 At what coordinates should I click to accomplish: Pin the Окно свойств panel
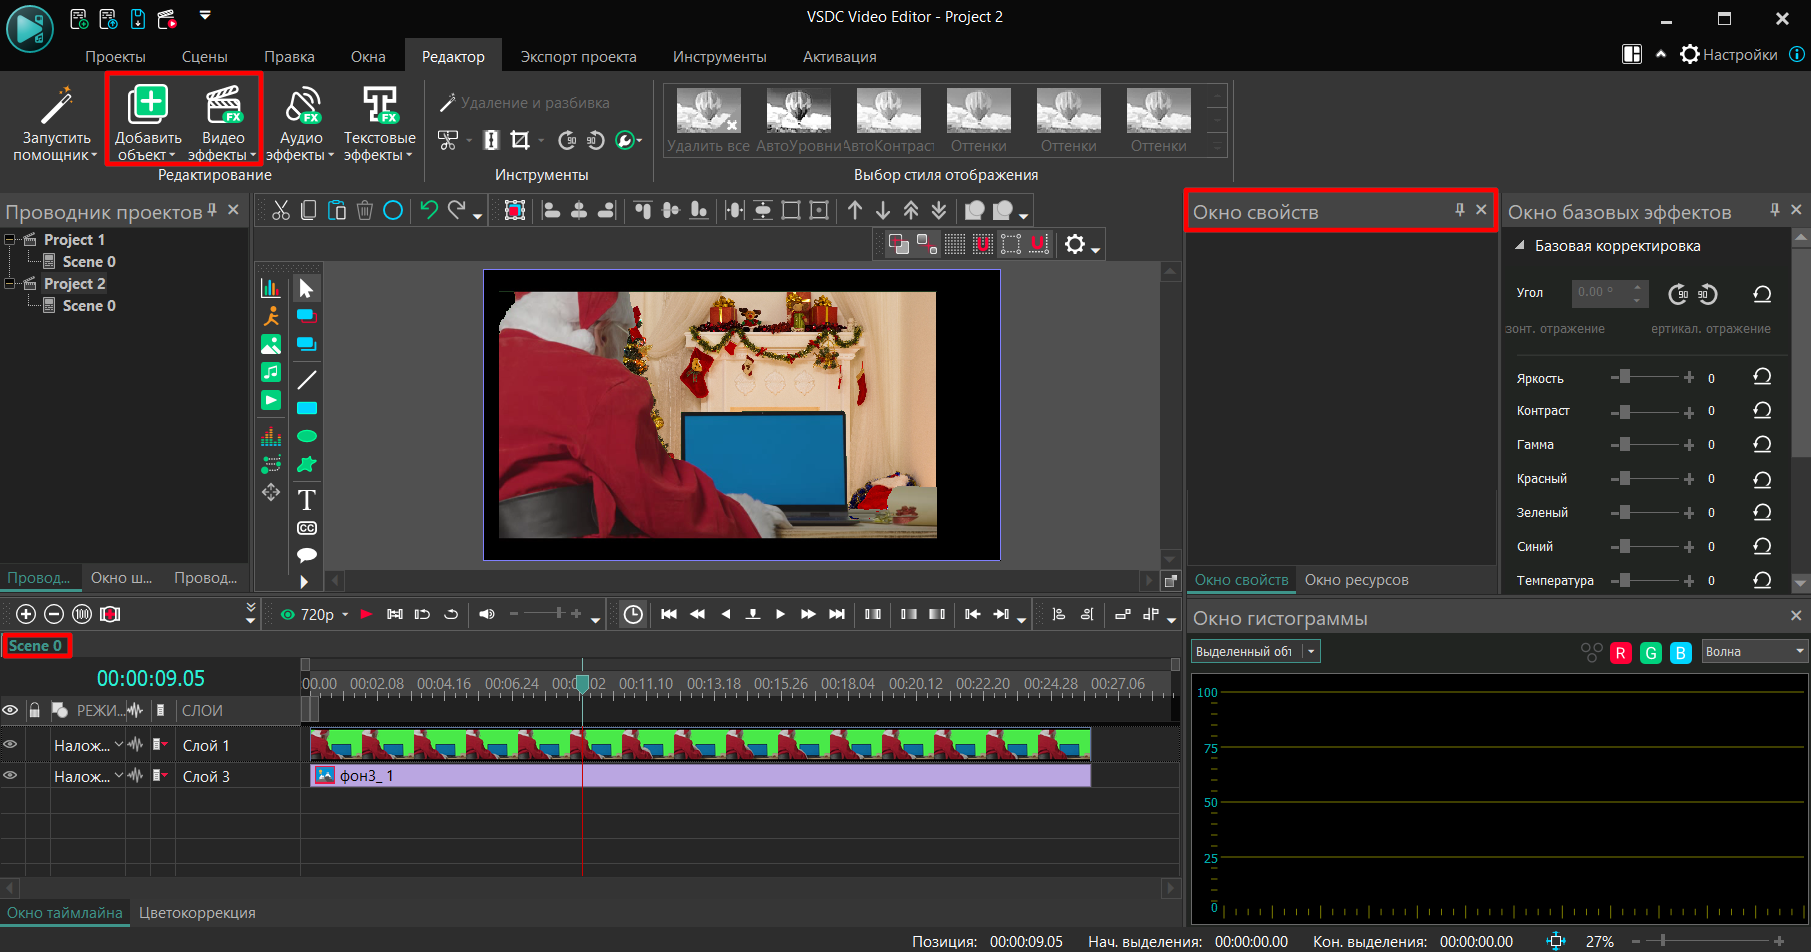tap(1460, 210)
